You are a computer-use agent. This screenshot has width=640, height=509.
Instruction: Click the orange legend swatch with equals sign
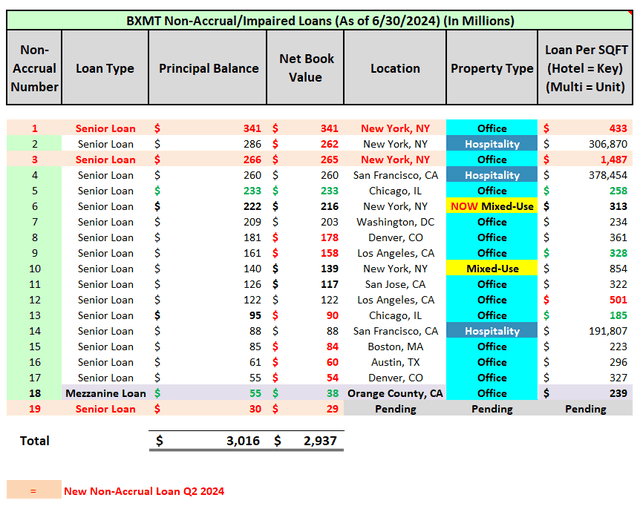point(34,490)
